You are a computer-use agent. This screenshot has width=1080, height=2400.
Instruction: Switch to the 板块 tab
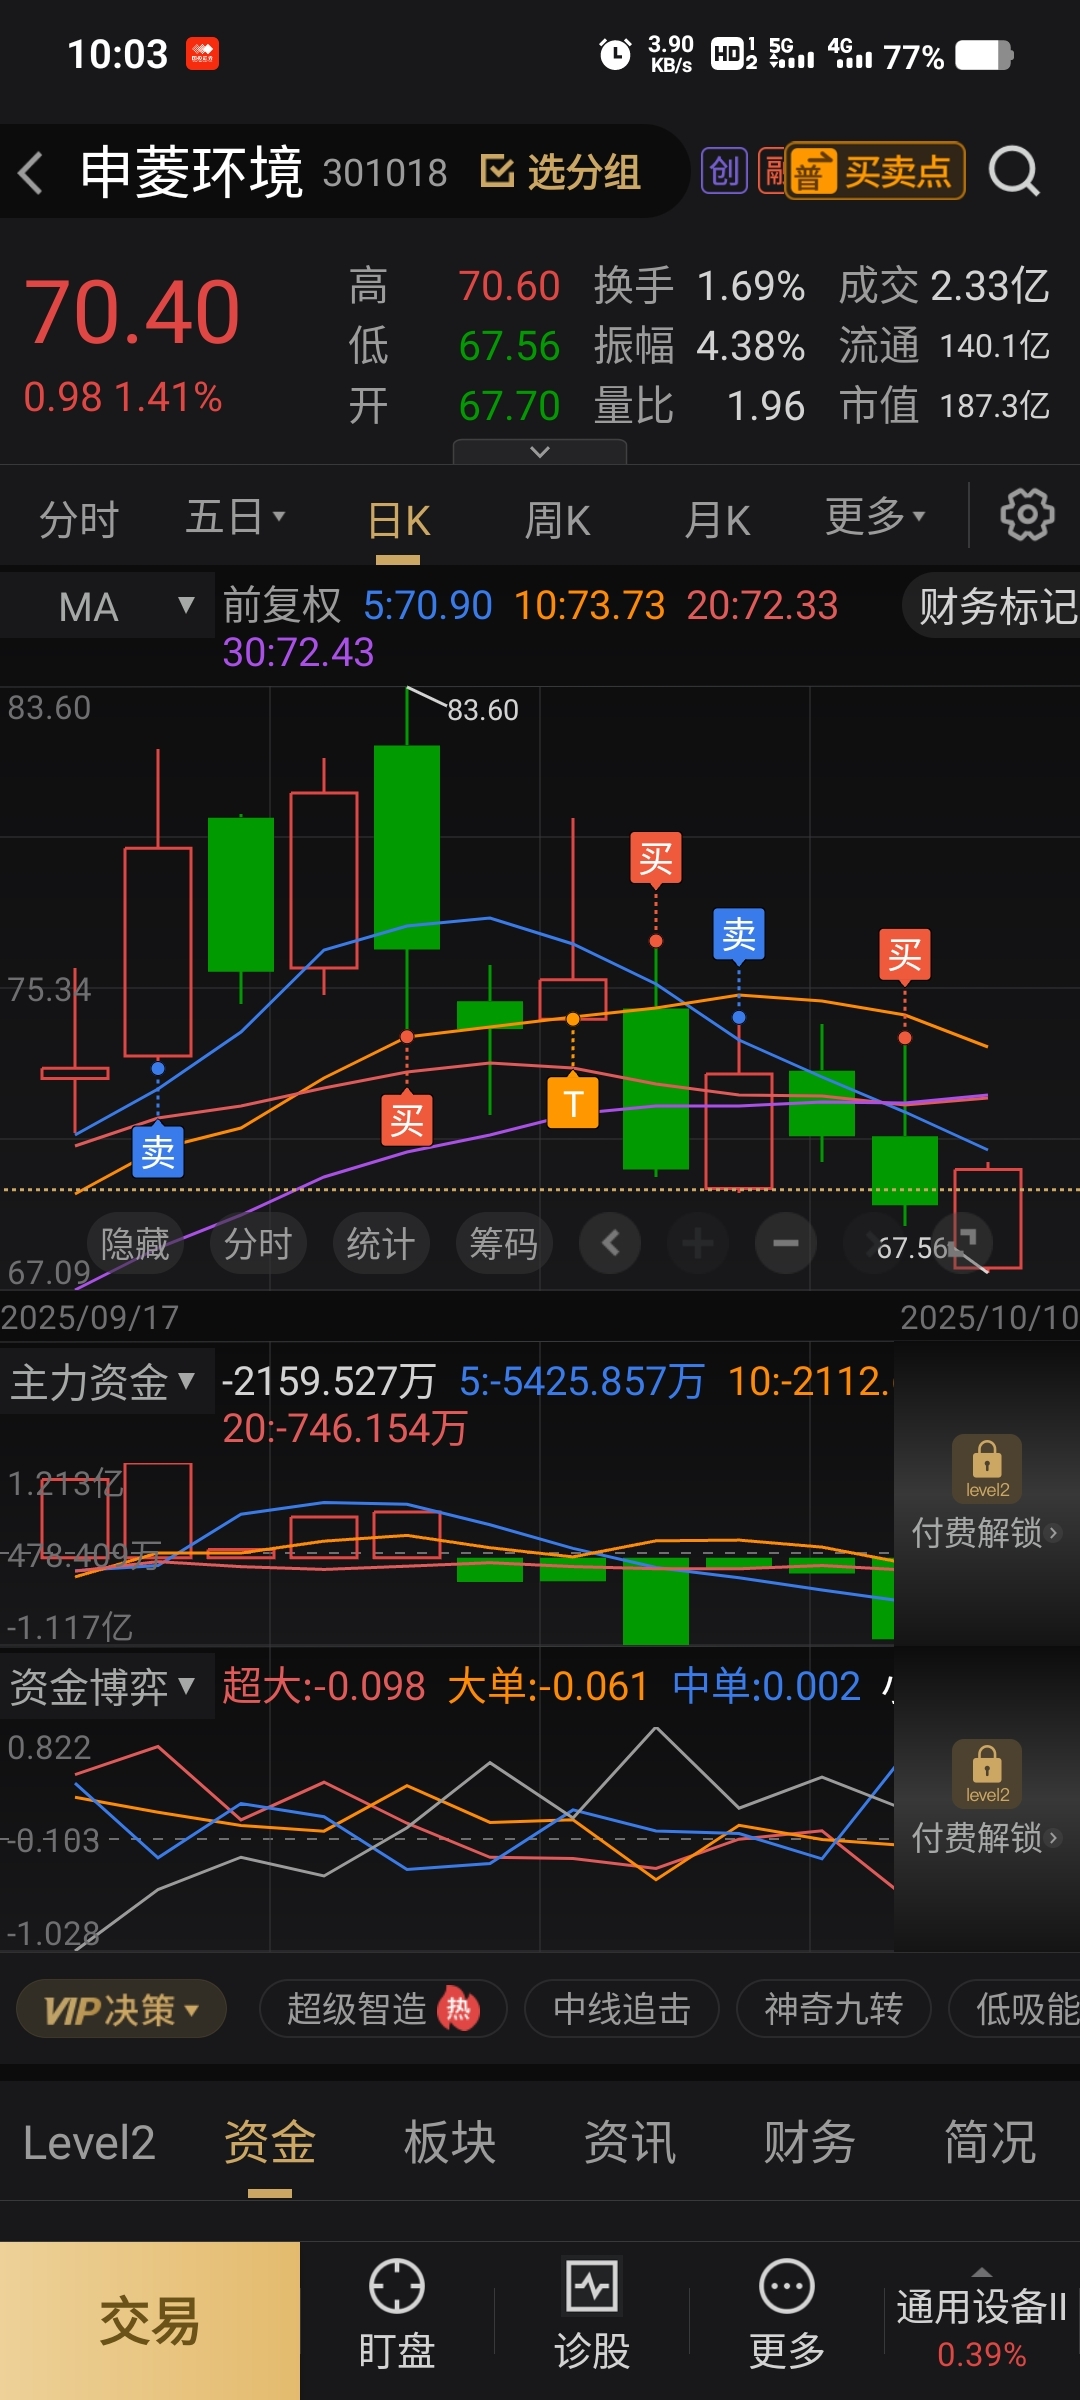(x=450, y=2143)
